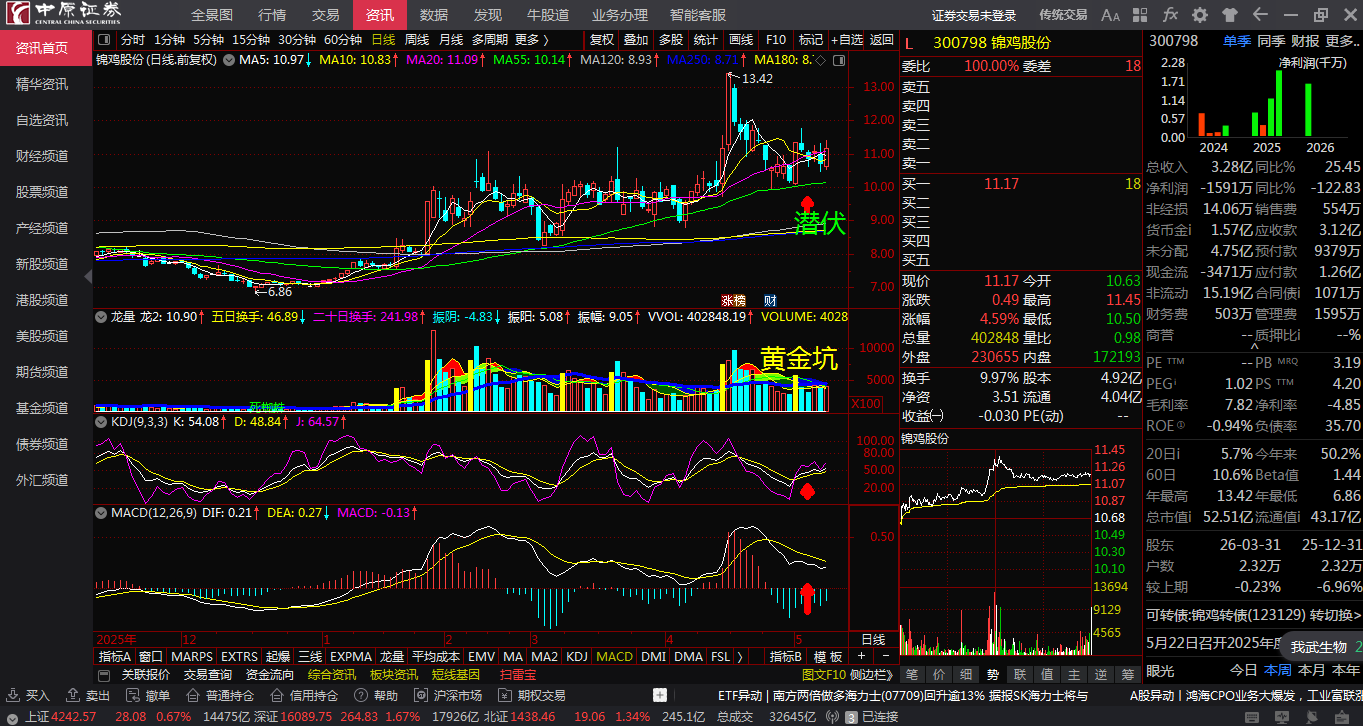Screen dimensions: 1363x726
Task: Open 复权 adjustment dropdown
Action: click(x=602, y=40)
